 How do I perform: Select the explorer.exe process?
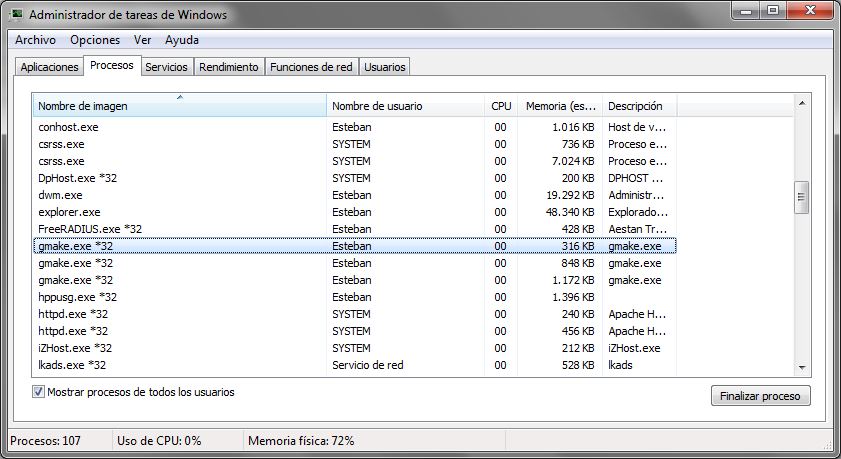pos(355,212)
